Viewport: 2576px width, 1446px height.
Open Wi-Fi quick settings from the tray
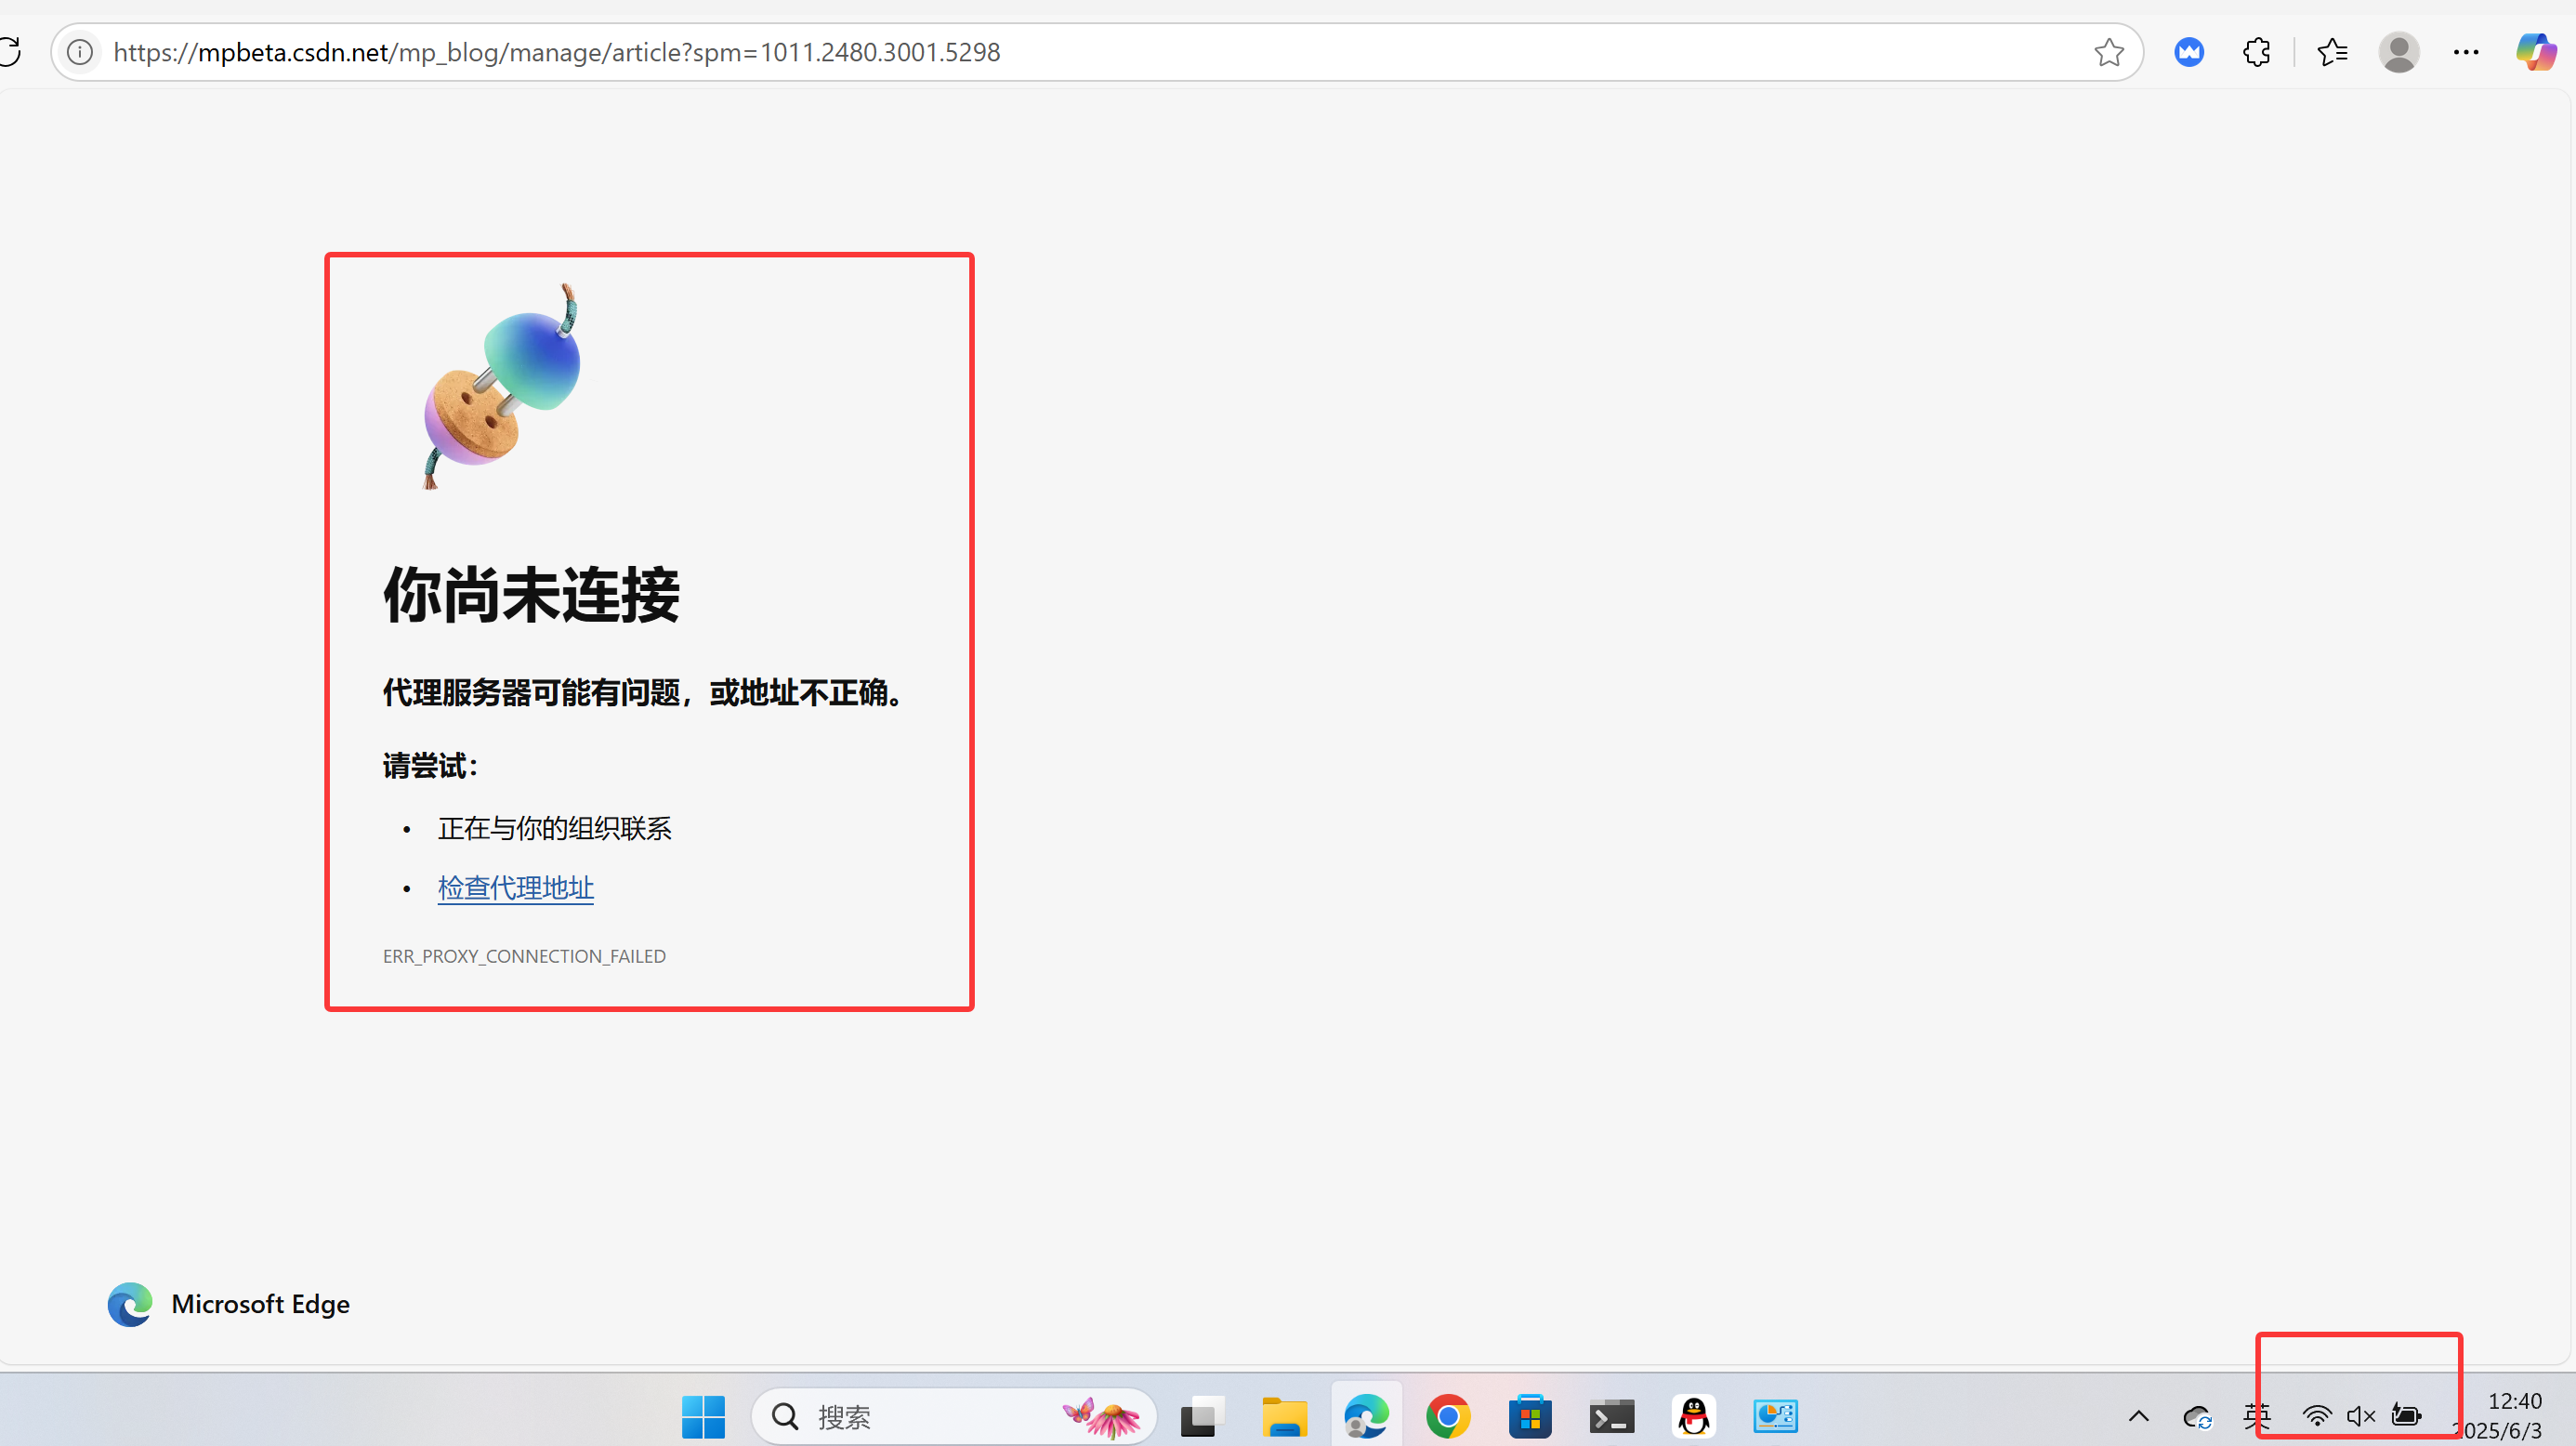coord(2318,1416)
